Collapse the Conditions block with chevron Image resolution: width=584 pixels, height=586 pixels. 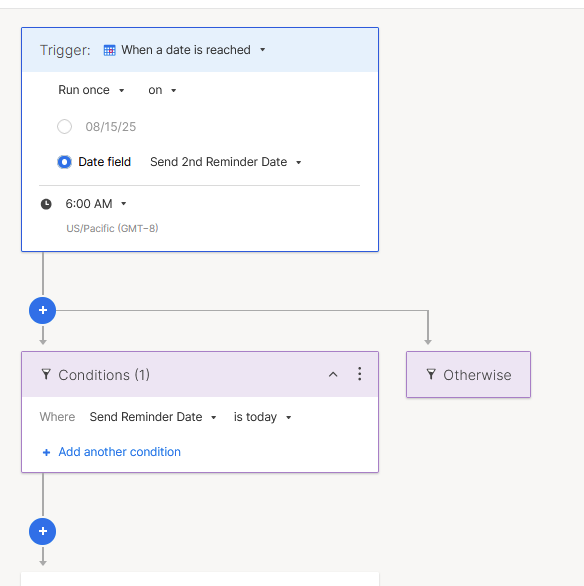(x=333, y=374)
